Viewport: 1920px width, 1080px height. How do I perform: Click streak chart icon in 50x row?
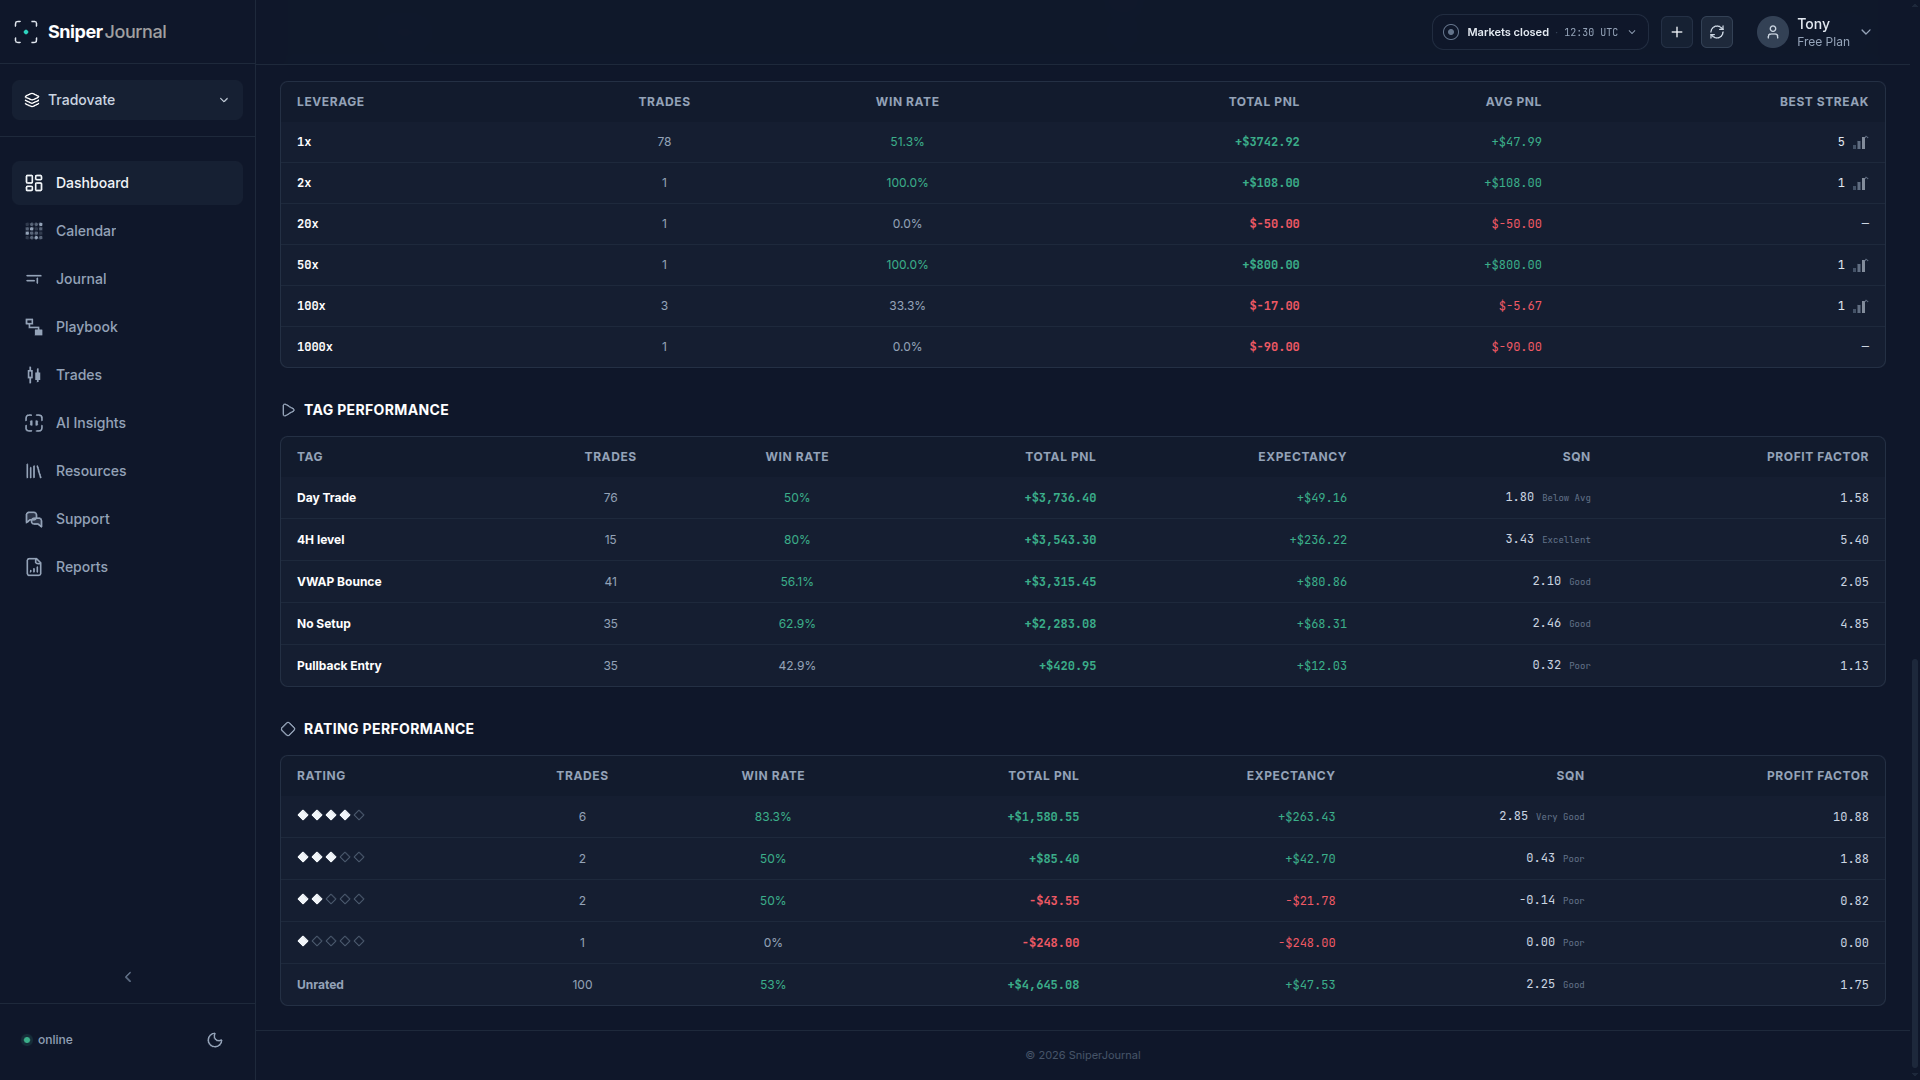pyautogui.click(x=1860, y=266)
